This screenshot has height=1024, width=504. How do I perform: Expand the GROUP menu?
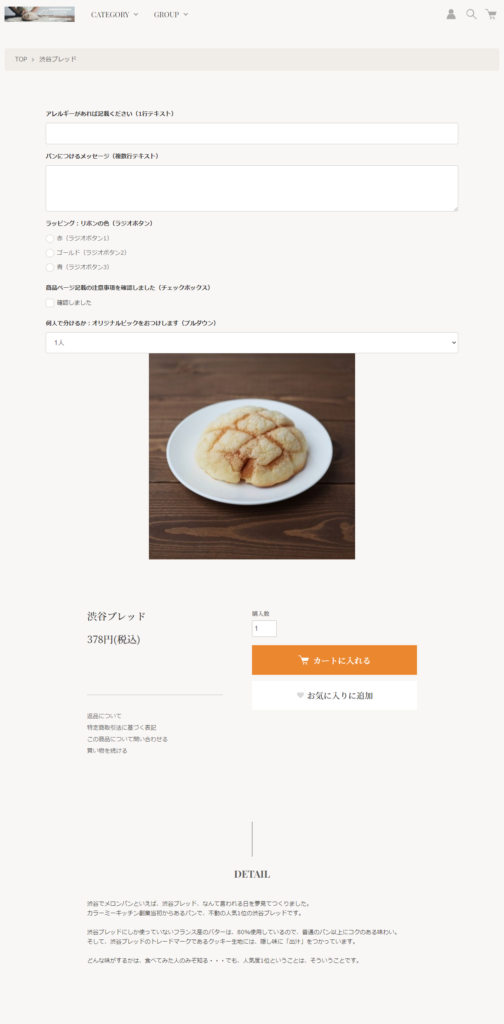171,14
